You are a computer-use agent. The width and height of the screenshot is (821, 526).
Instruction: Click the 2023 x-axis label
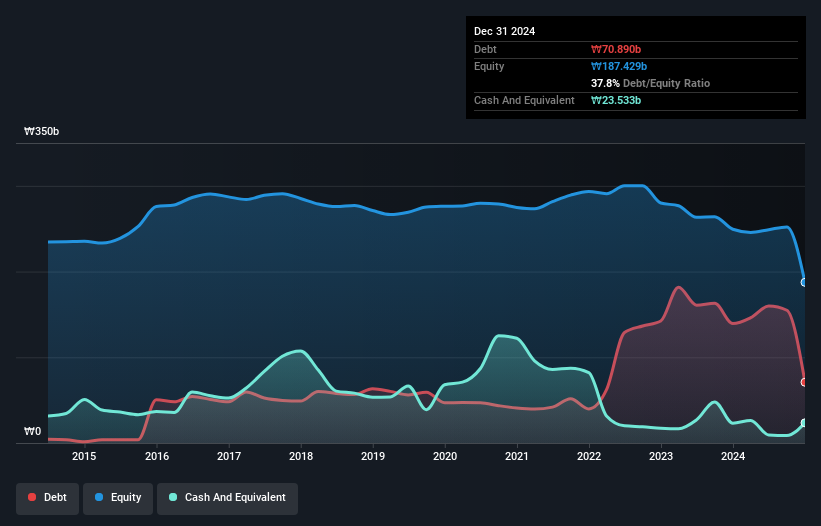click(661, 456)
